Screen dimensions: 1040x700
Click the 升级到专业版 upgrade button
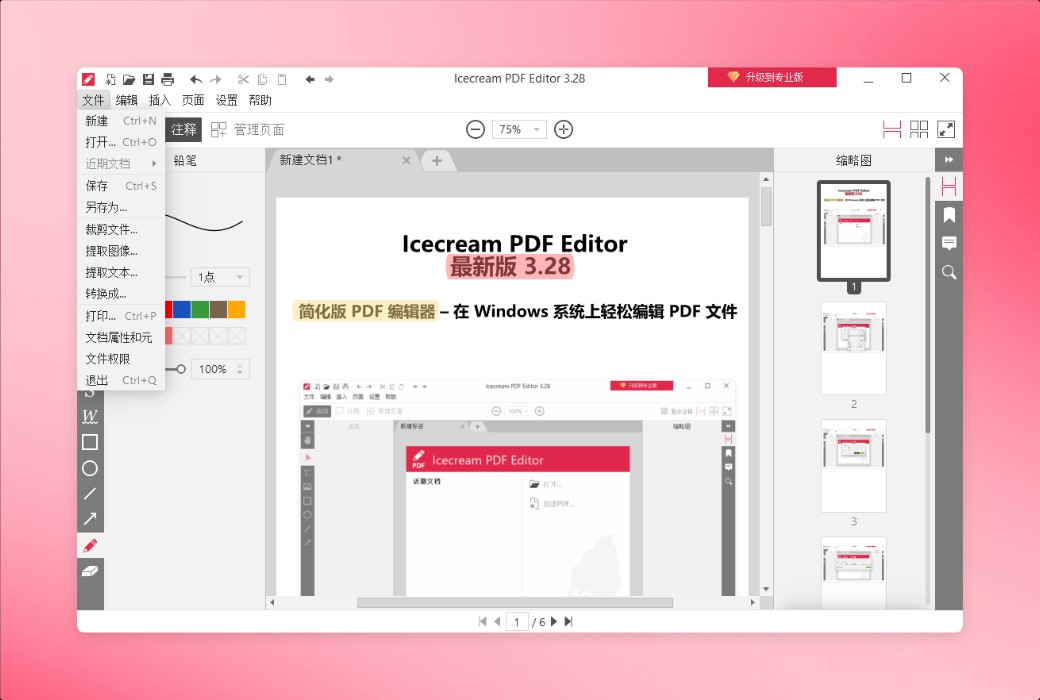coord(772,76)
